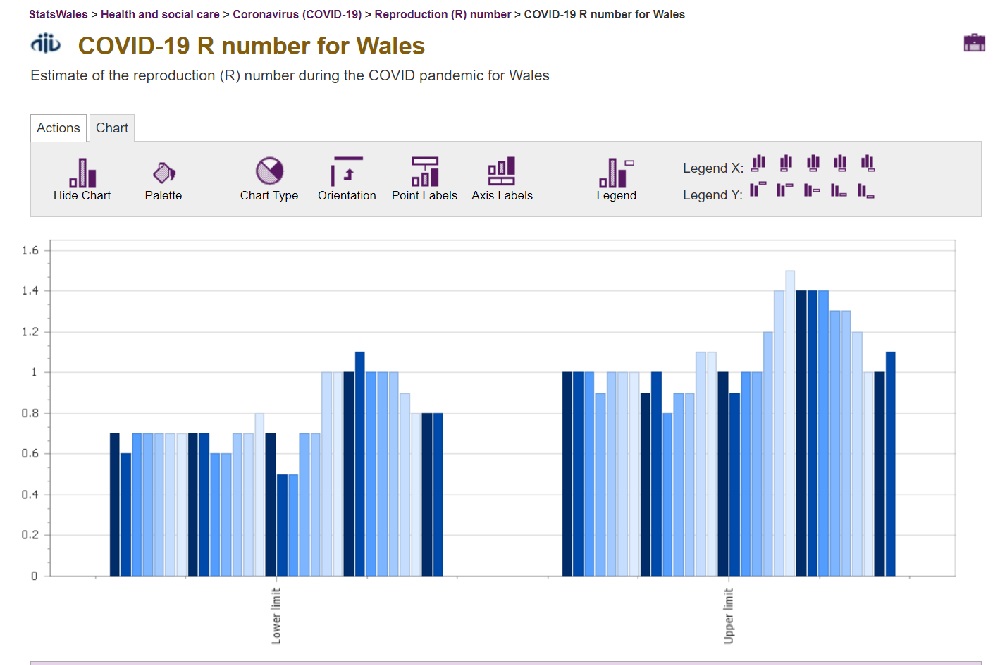The height and width of the screenshot is (665, 1000).
Task: Switch to the Actions tab
Action: [58, 128]
